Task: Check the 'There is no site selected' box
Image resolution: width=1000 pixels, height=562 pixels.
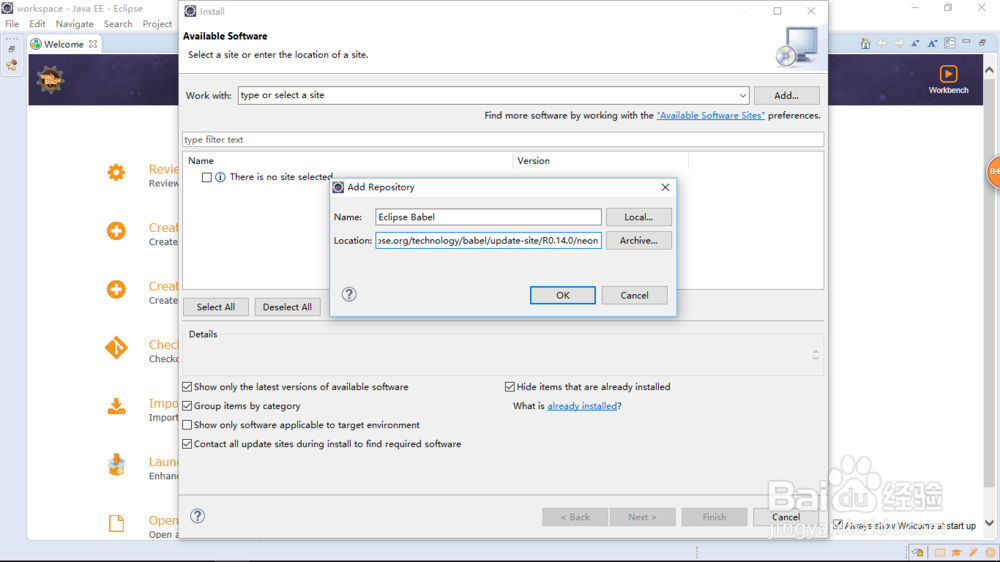Action: coord(207,177)
